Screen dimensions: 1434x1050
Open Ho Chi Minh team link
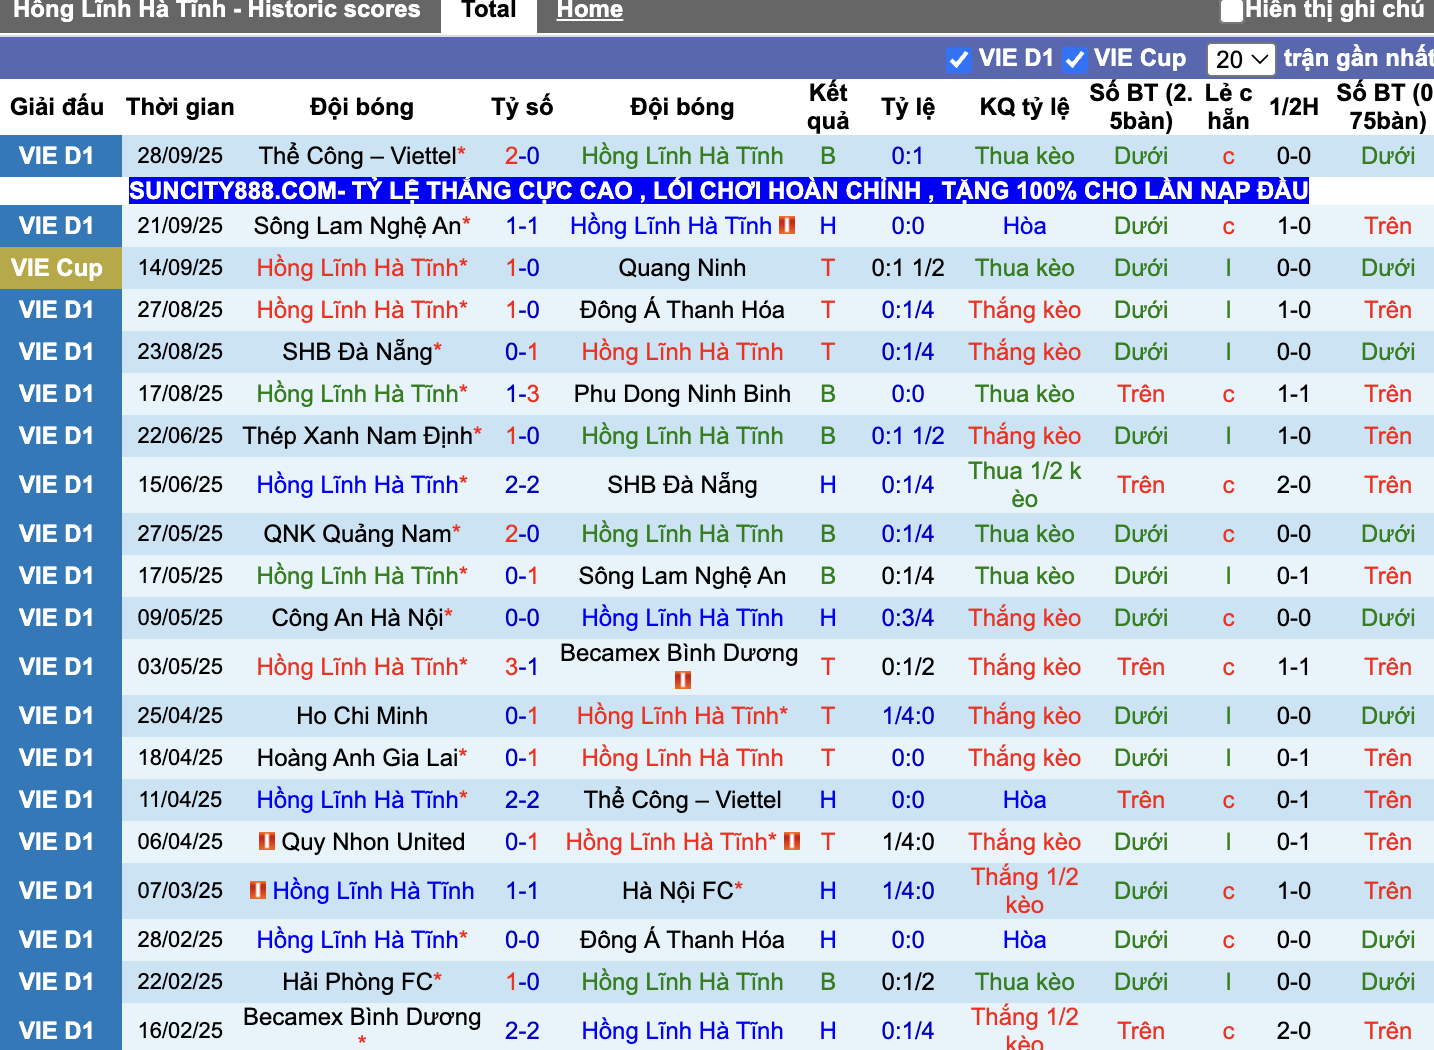point(362,716)
